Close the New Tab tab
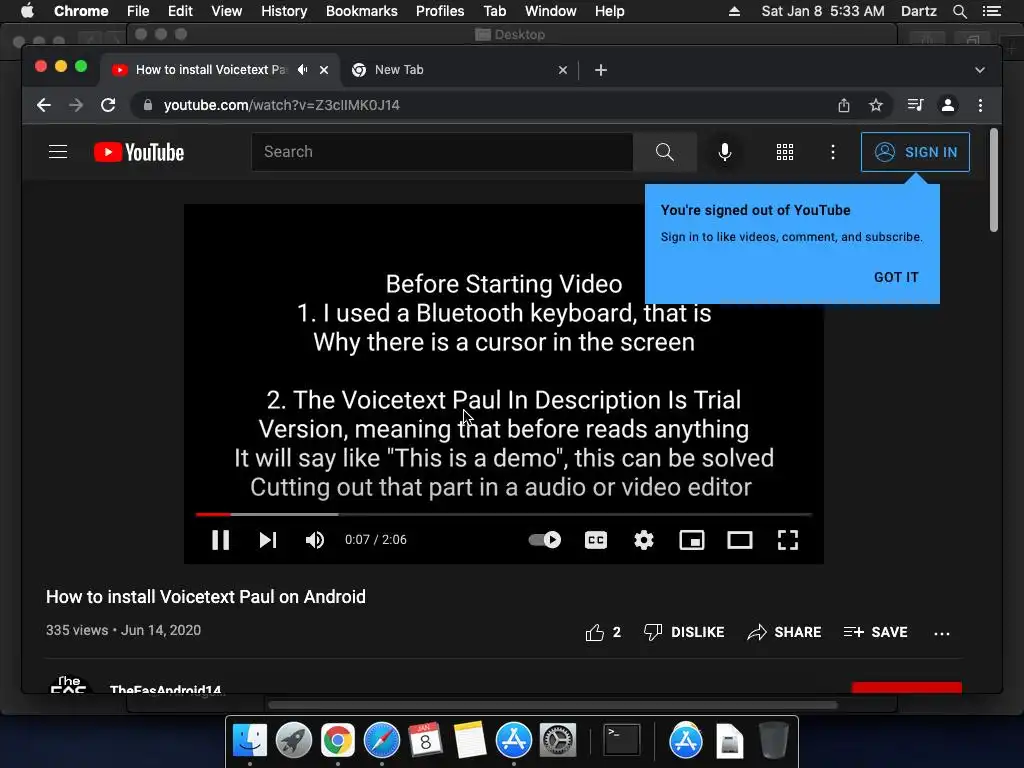The height and width of the screenshot is (768, 1024). click(563, 70)
